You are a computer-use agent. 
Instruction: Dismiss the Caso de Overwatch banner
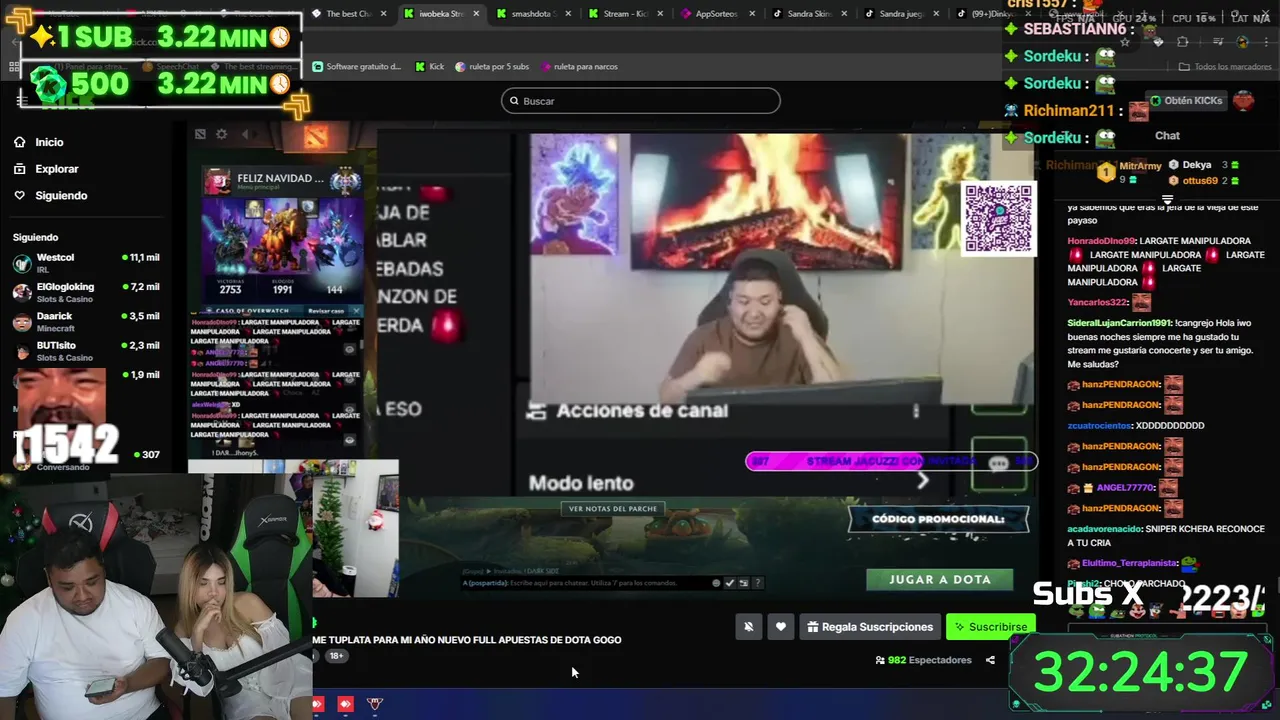(x=354, y=311)
